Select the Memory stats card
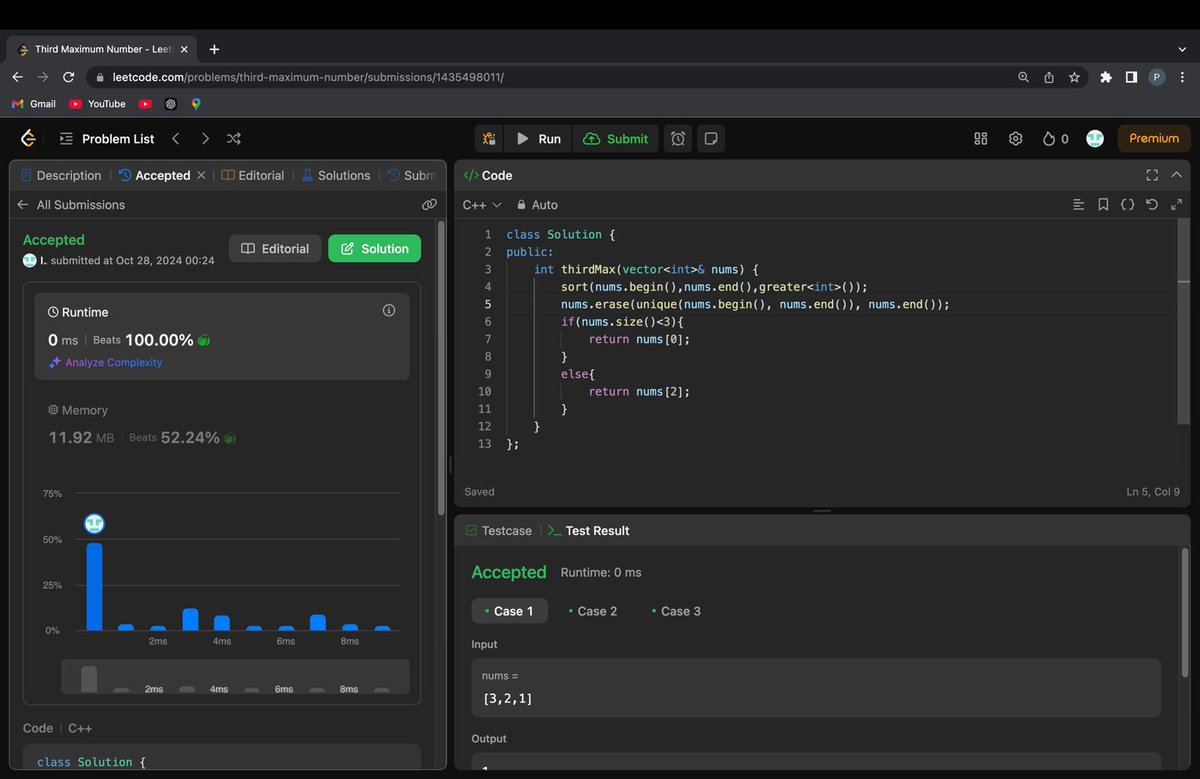Image resolution: width=1200 pixels, height=779 pixels. [221, 427]
